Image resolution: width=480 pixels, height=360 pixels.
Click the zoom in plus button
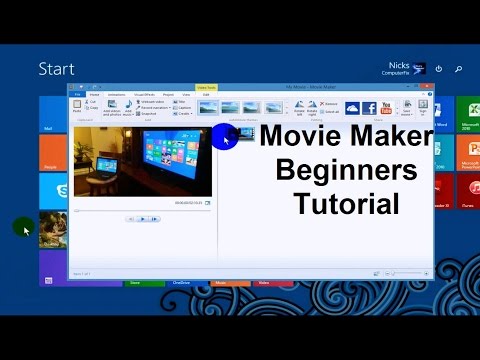tap(426, 273)
